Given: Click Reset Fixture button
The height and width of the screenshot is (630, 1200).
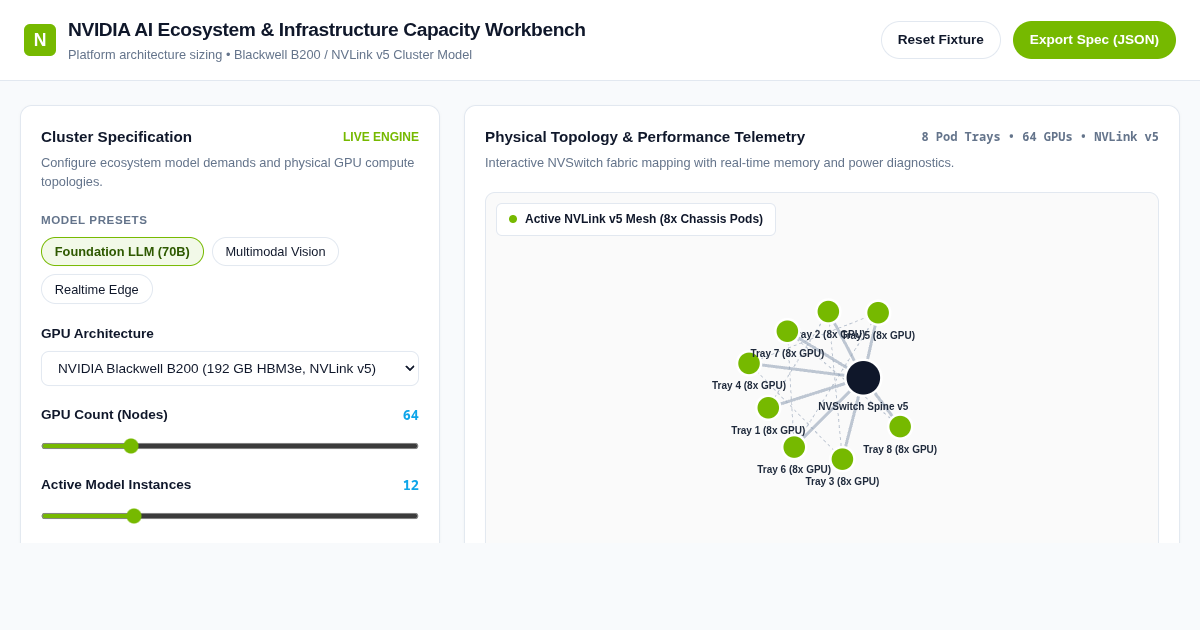Looking at the screenshot, I should (941, 40).
